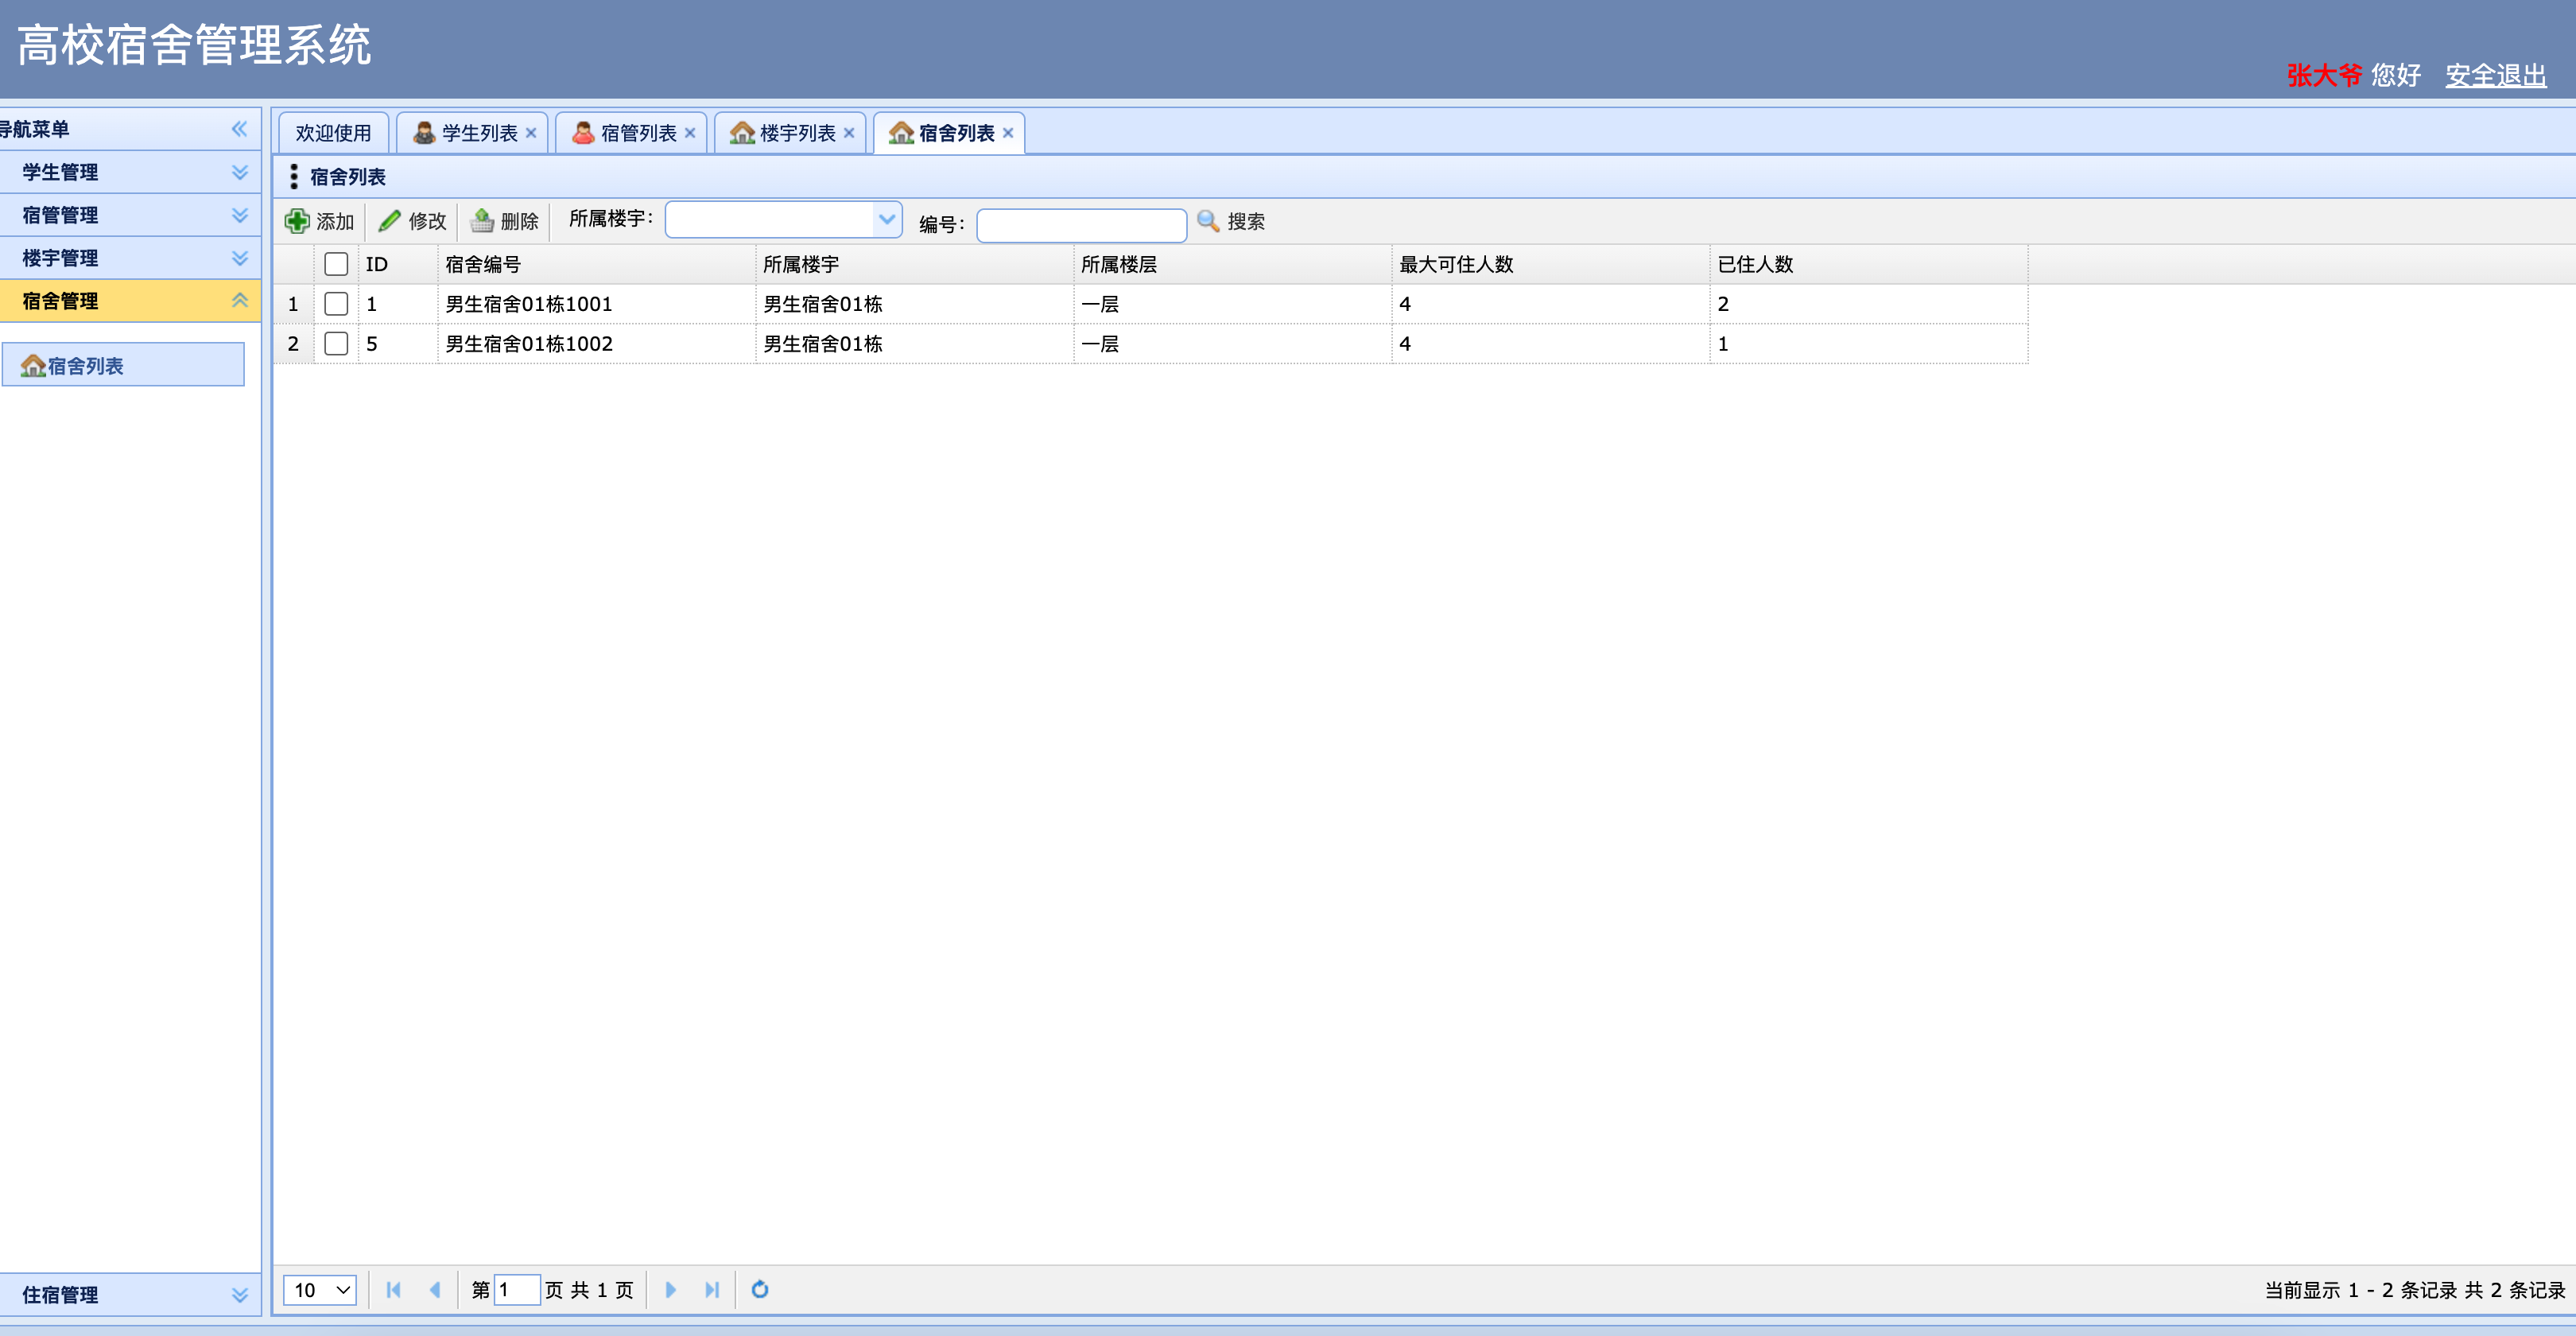Viewport: 2576px width, 1336px height.
Task: Collapse the navigation menu with the double-arrow
Action: (x=239, y=129)
